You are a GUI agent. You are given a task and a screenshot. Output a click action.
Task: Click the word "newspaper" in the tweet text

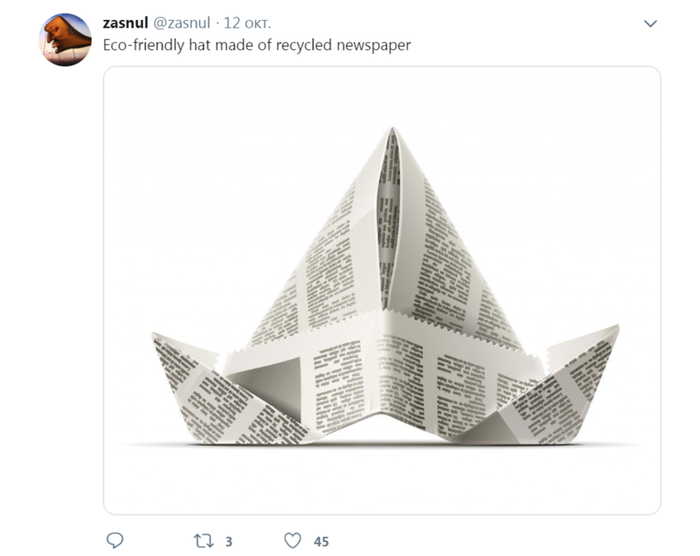(x=376, y=45)
